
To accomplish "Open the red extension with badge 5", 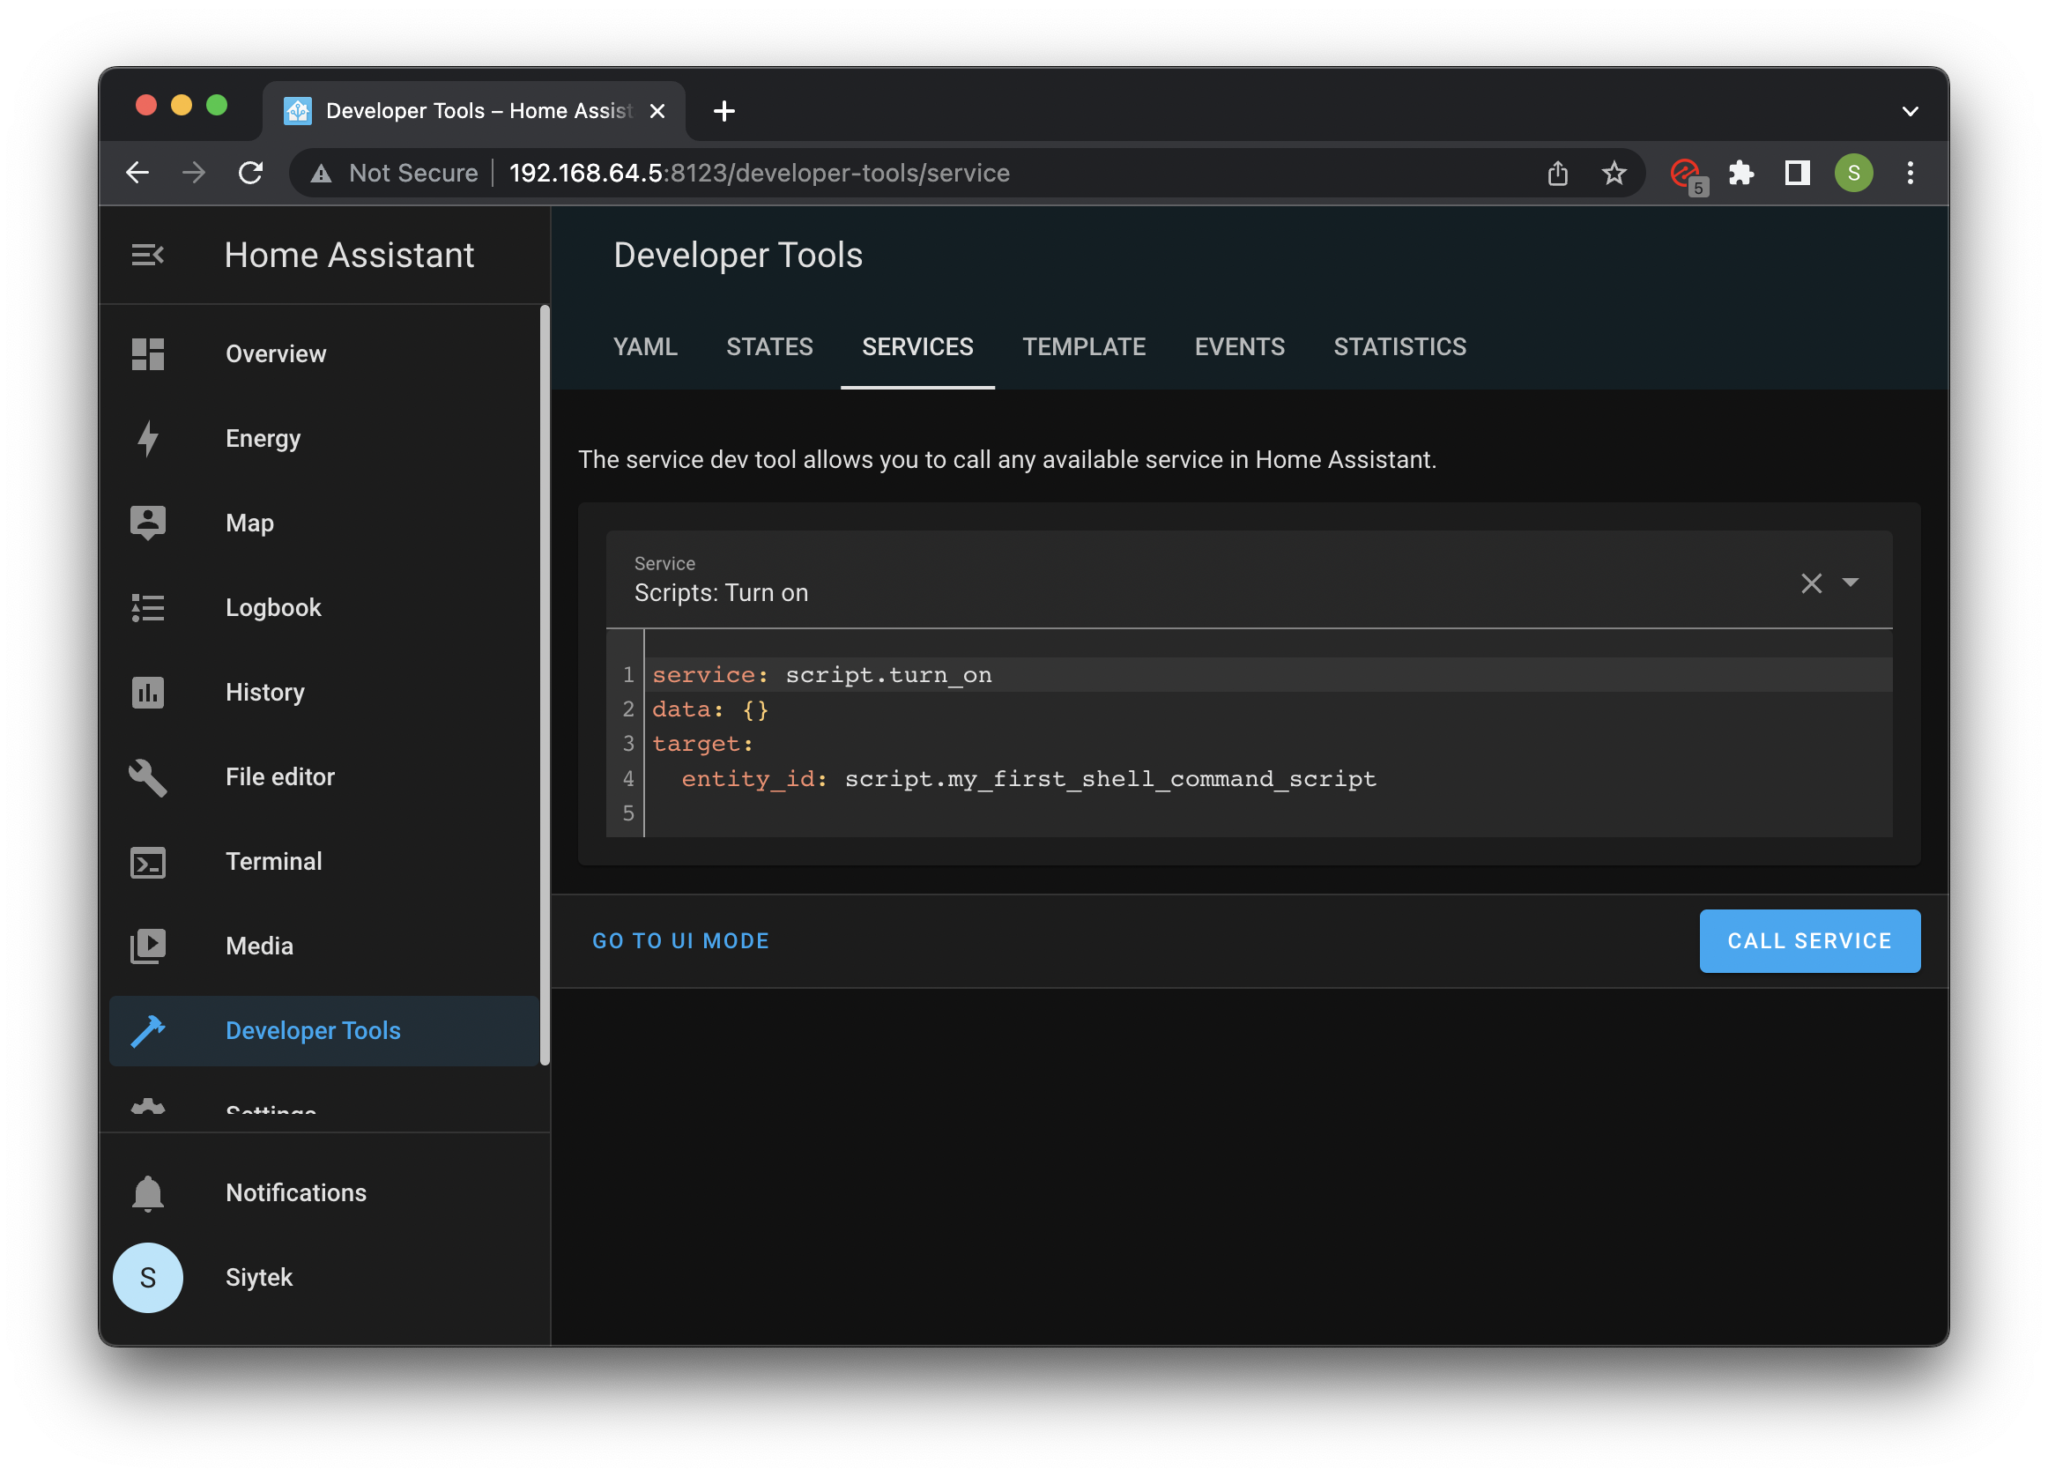I will tap(1688, 175).
